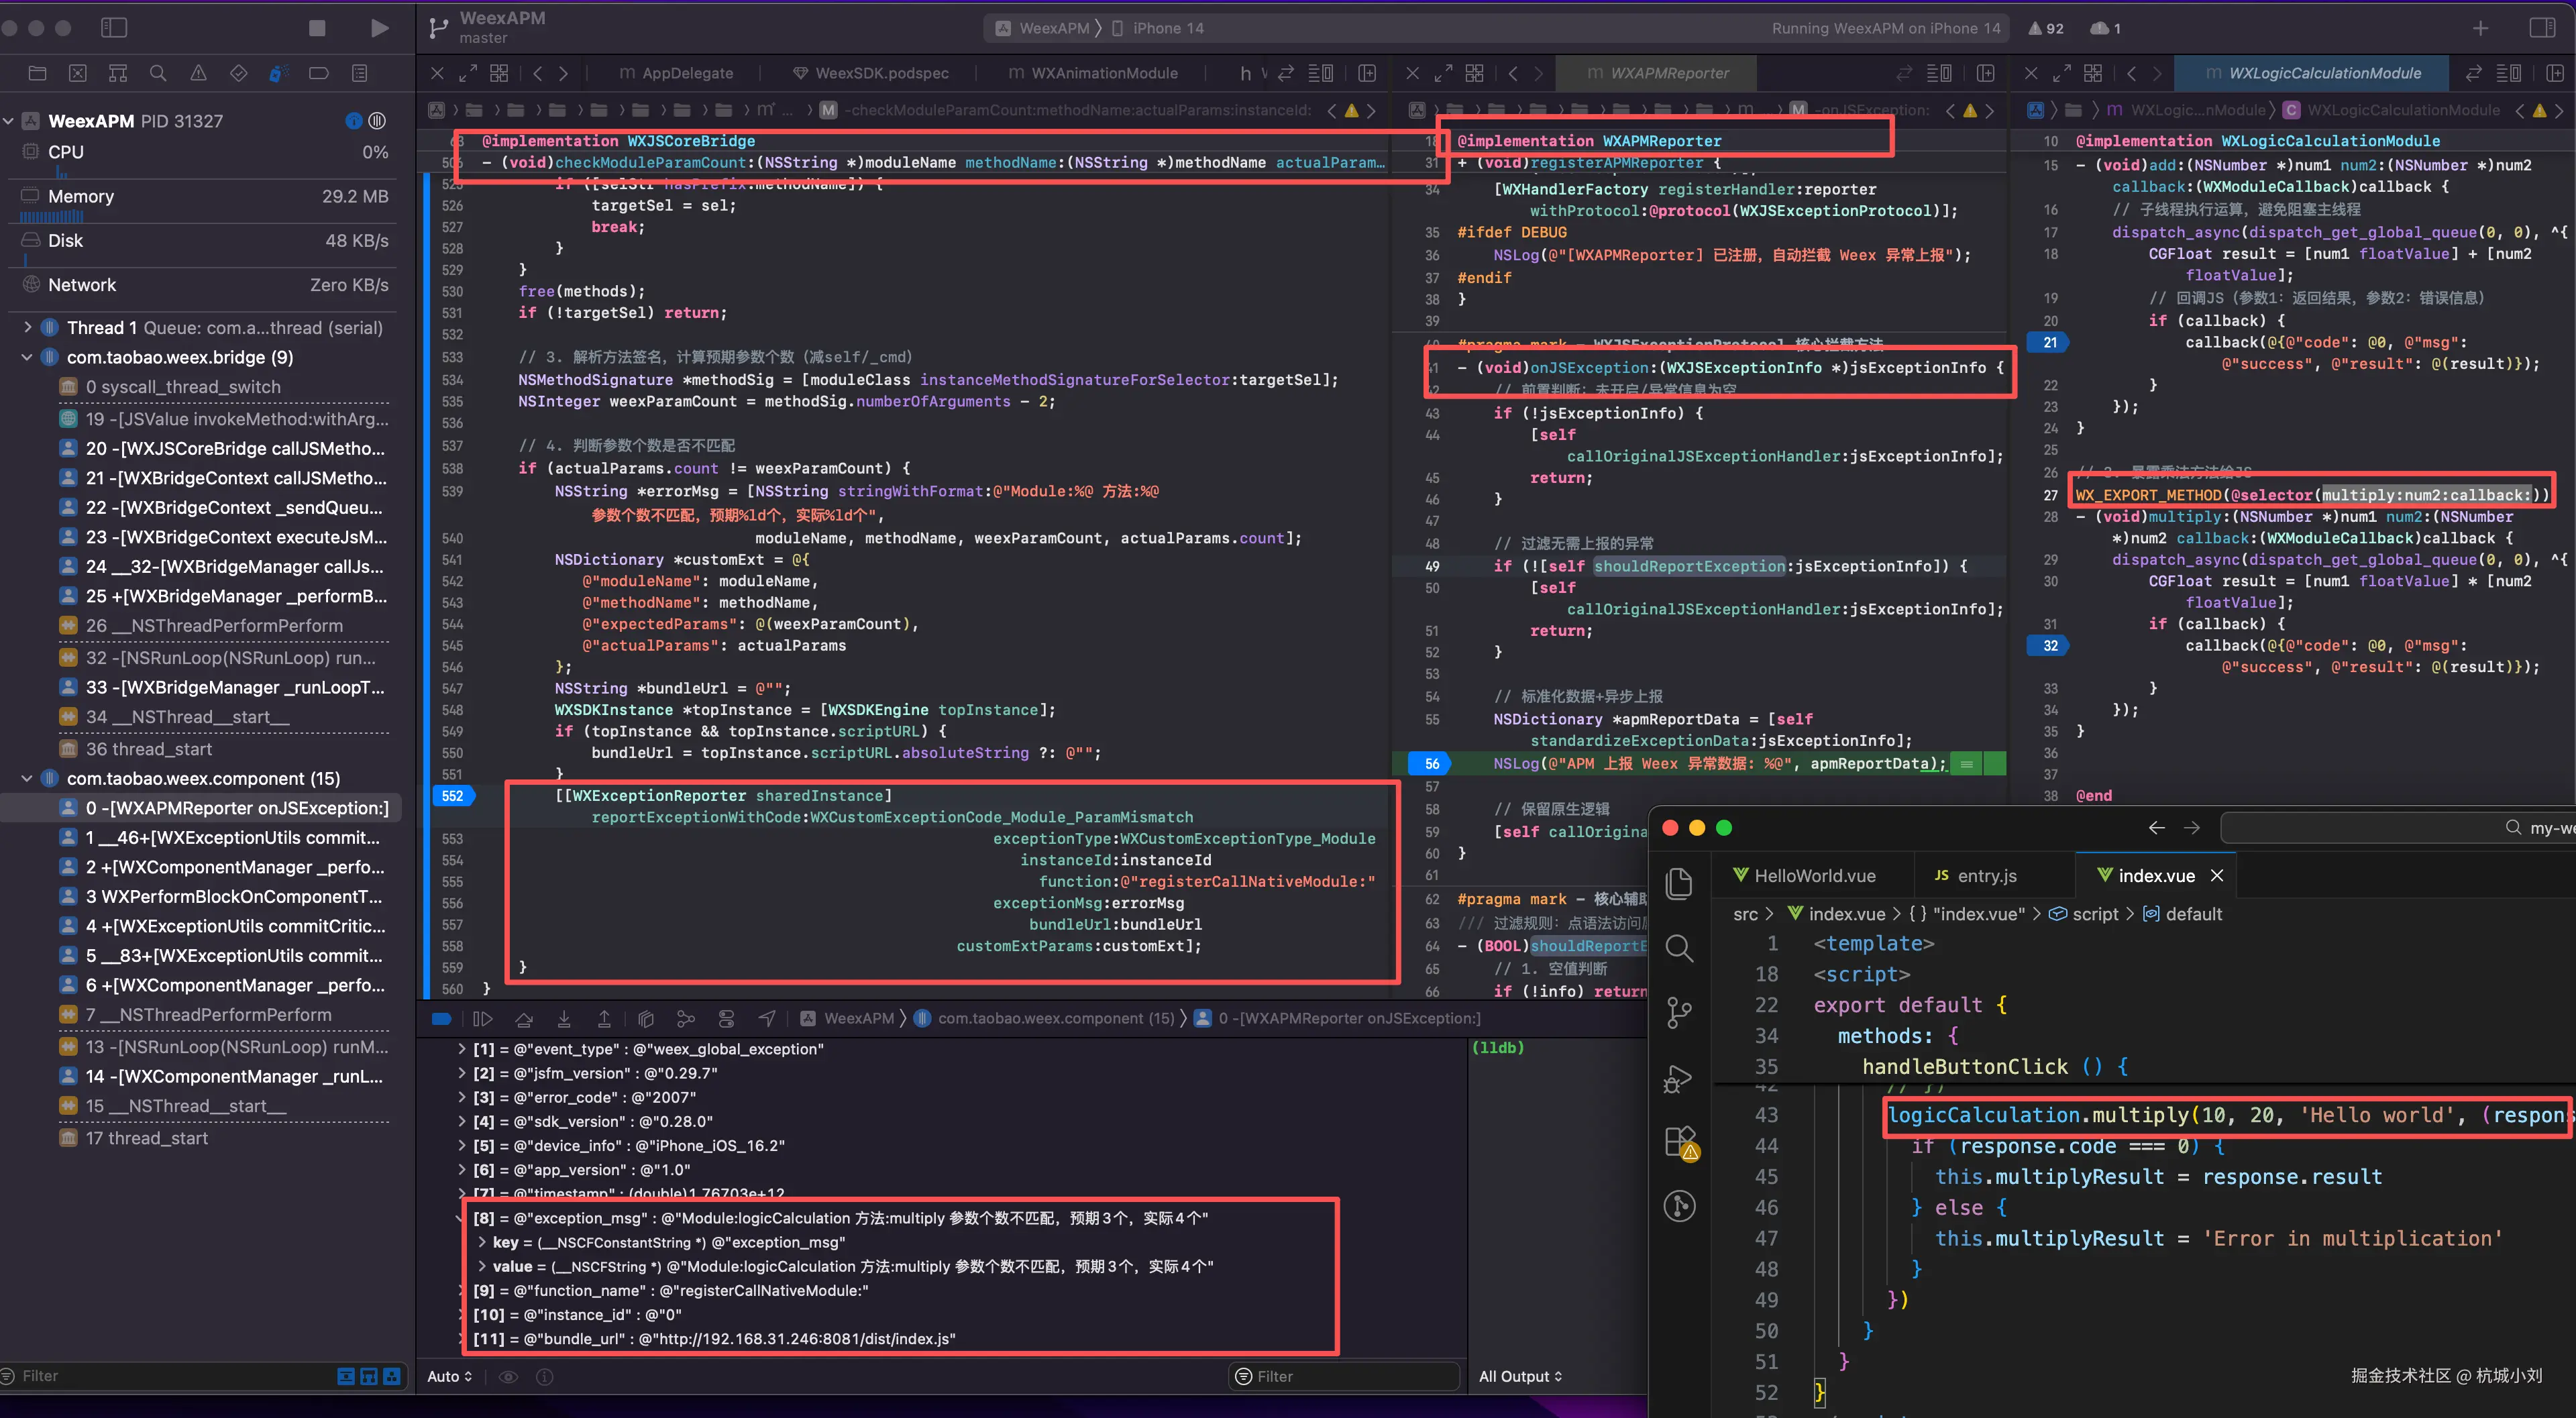Open Source Control in VS Code sidebar
Viewport: 2576px width, 1418px height.
click(1679, 1012)
